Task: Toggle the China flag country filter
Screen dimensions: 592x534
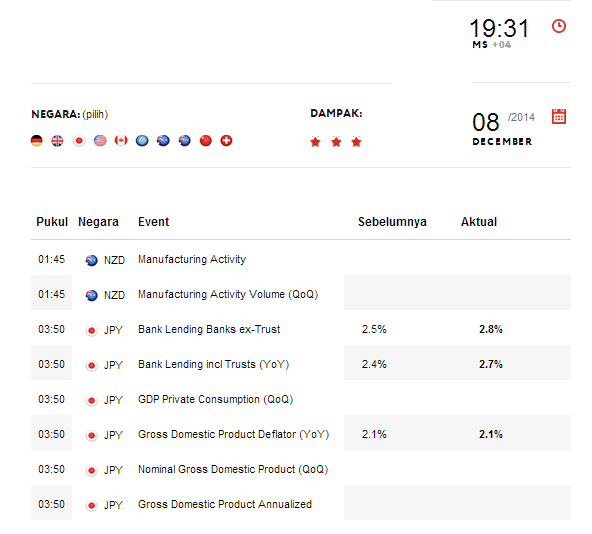Action: point(206,140)
